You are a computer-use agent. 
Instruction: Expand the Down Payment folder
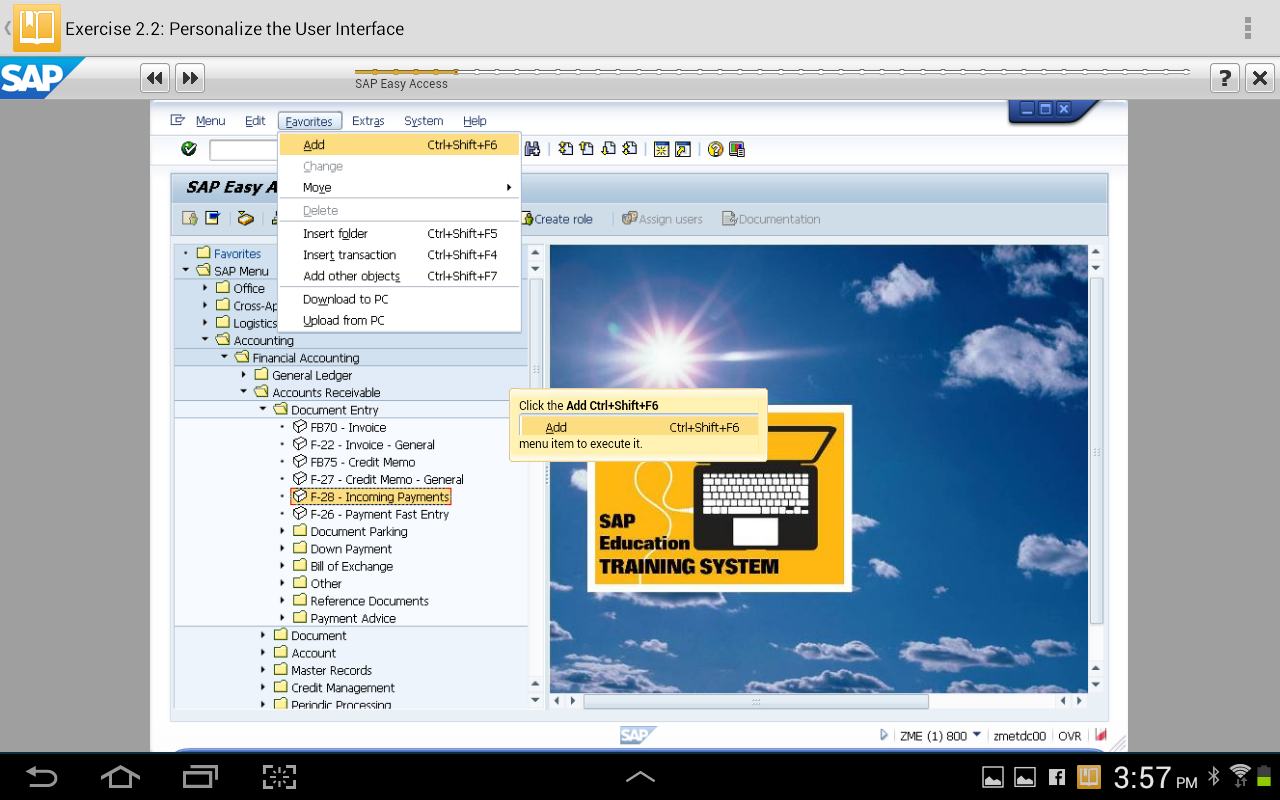point(282,549)
